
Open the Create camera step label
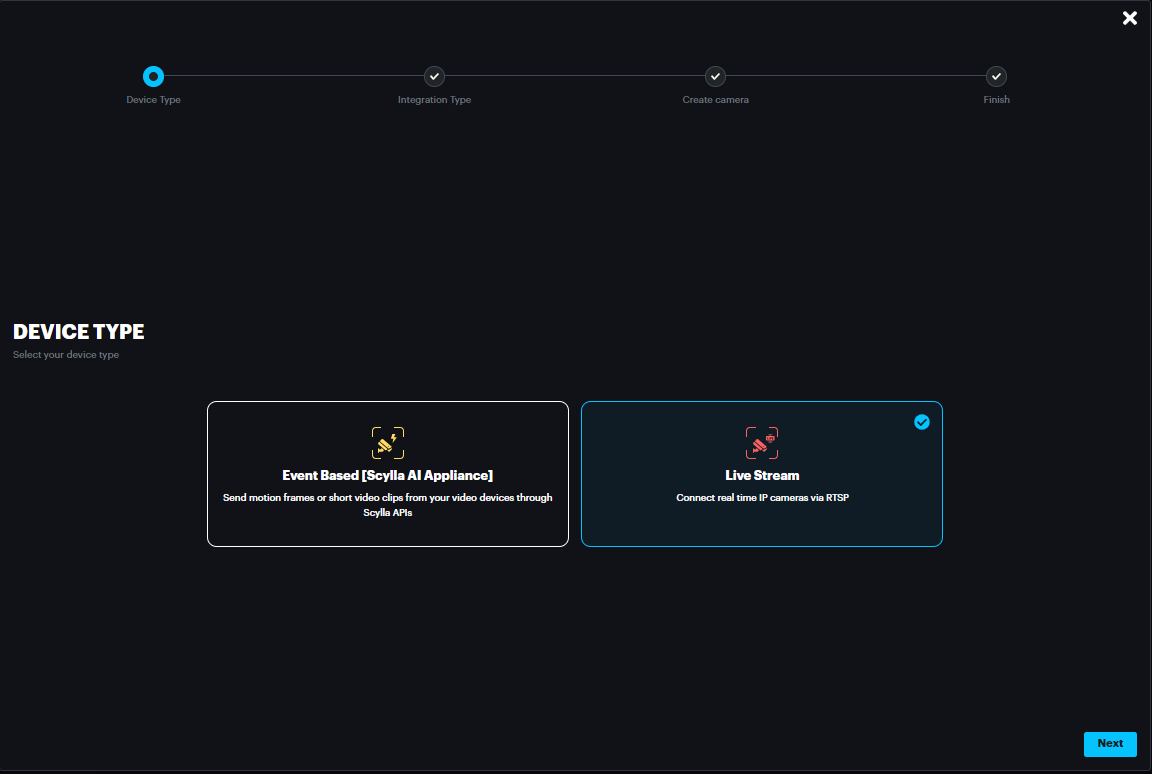(x=715, y=100)
